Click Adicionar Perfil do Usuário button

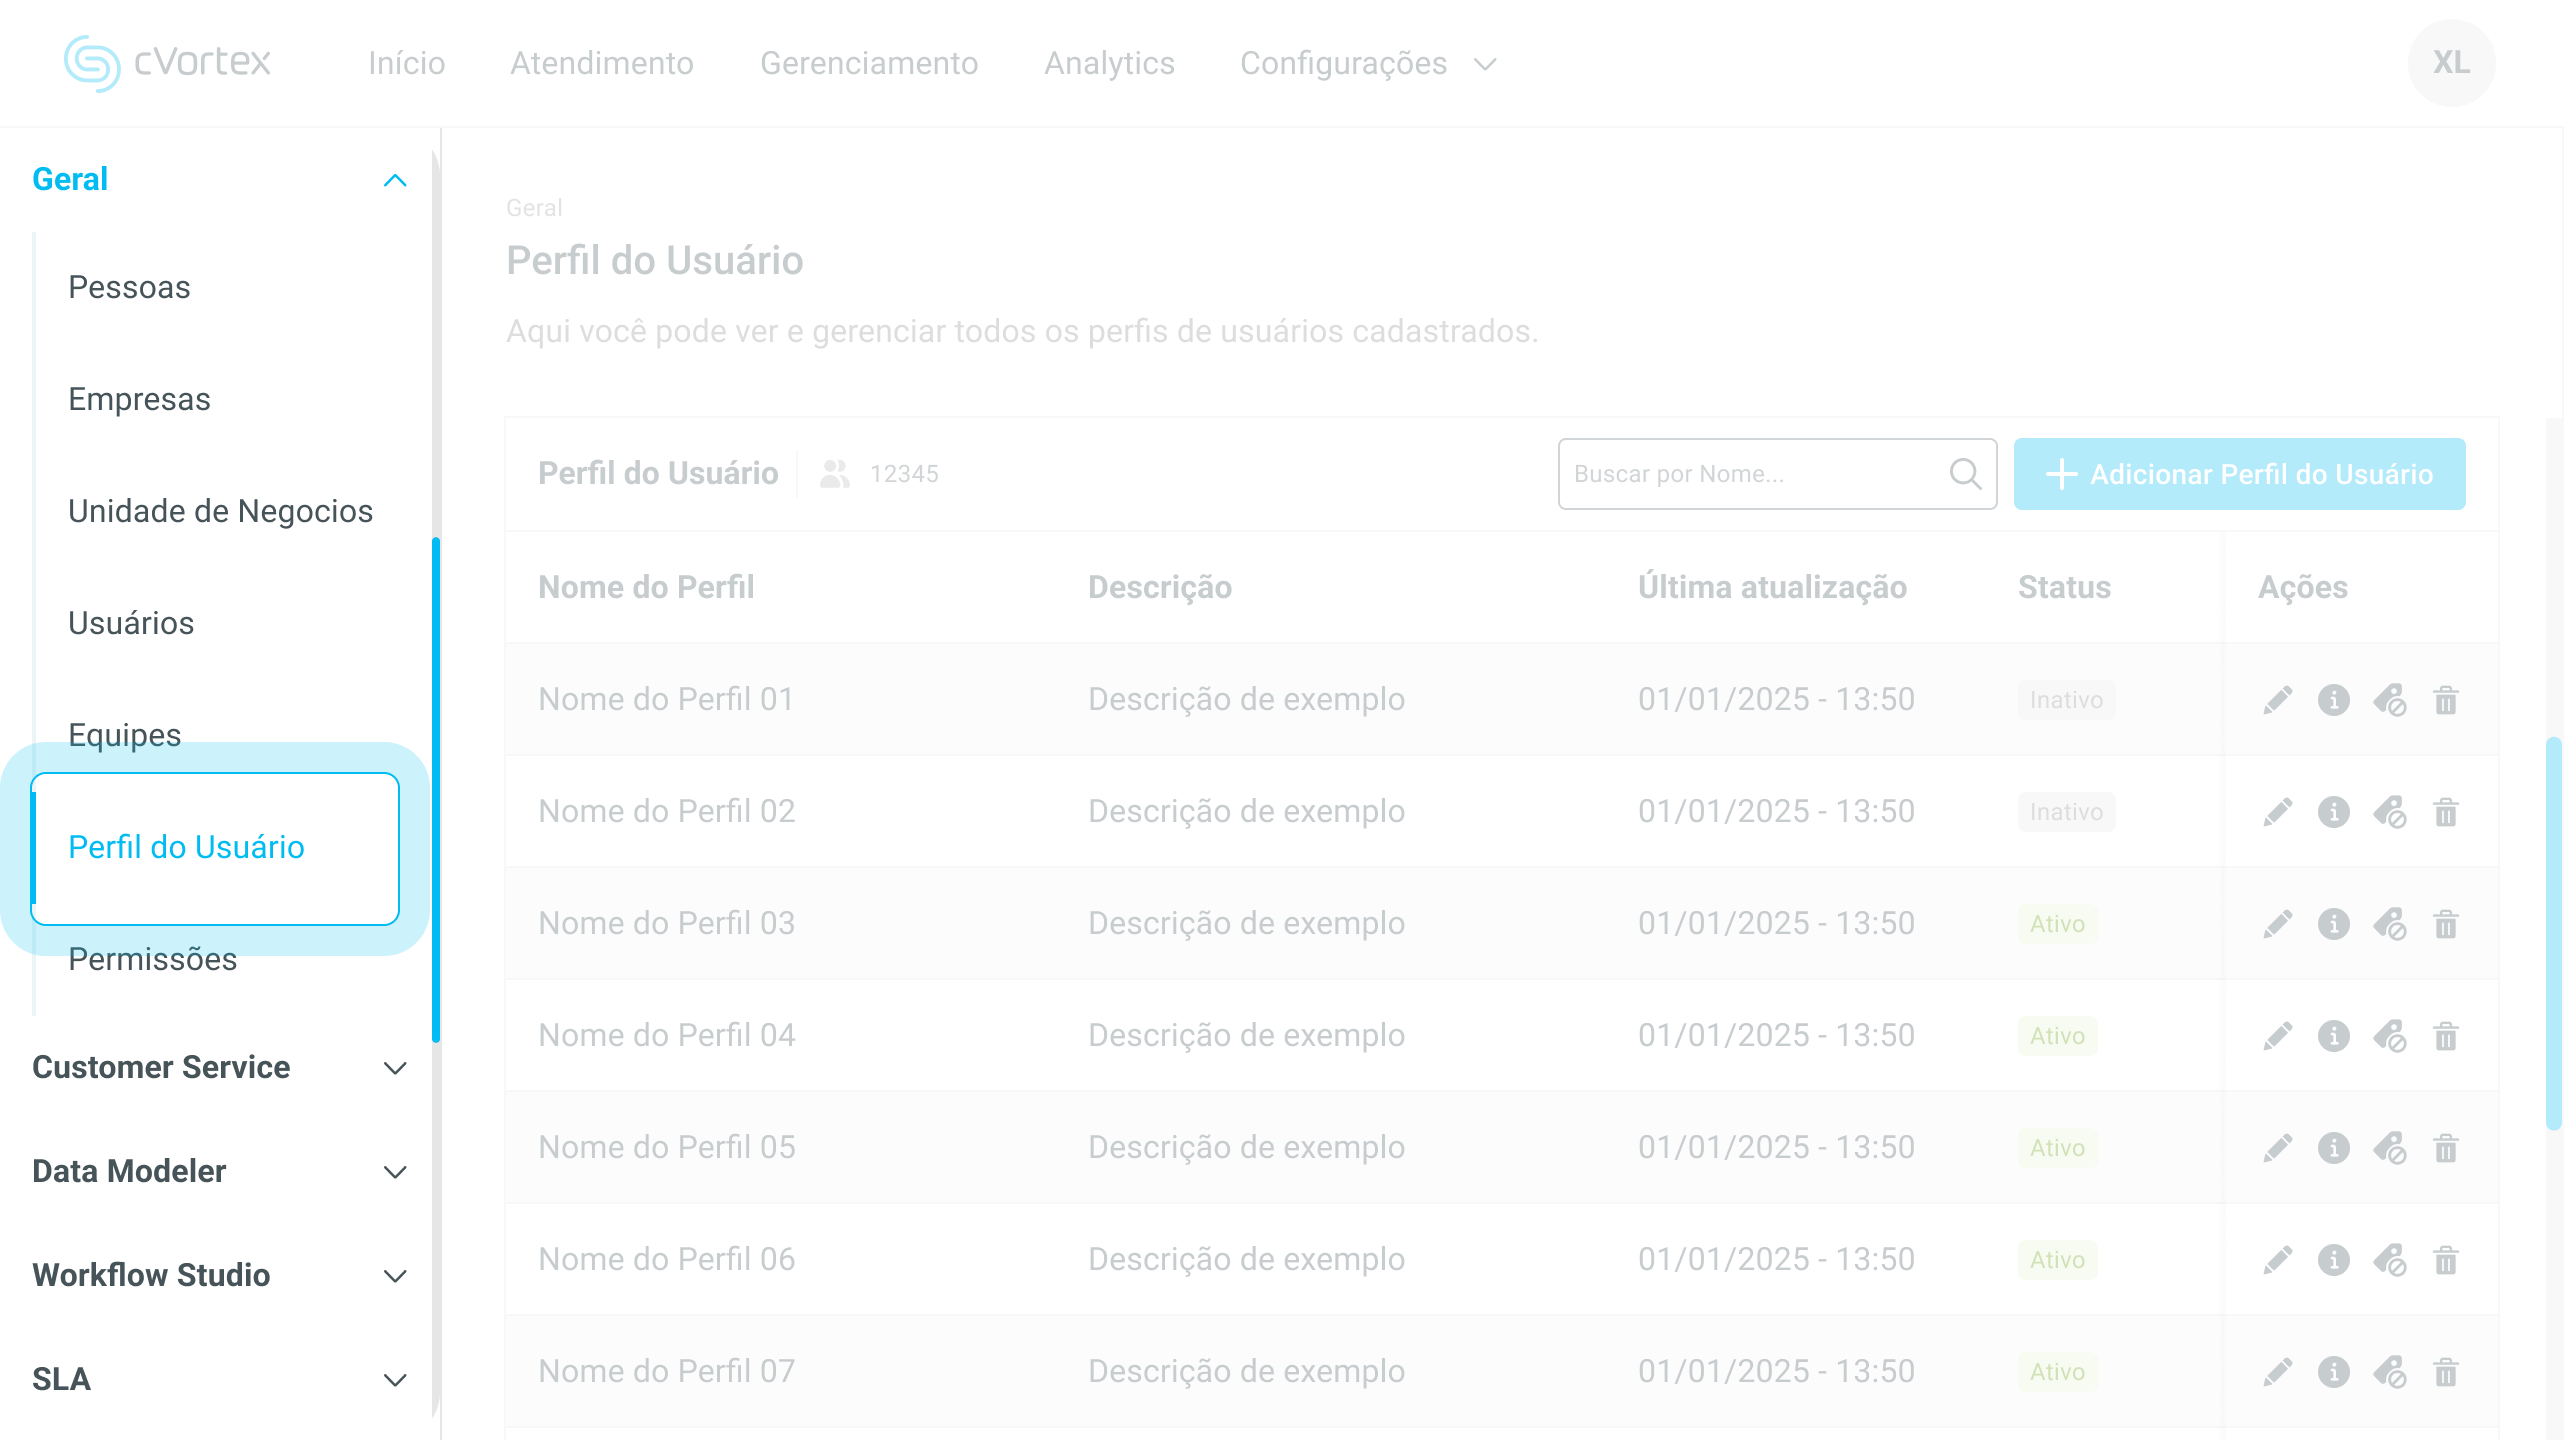click(x=2239, y=474)
